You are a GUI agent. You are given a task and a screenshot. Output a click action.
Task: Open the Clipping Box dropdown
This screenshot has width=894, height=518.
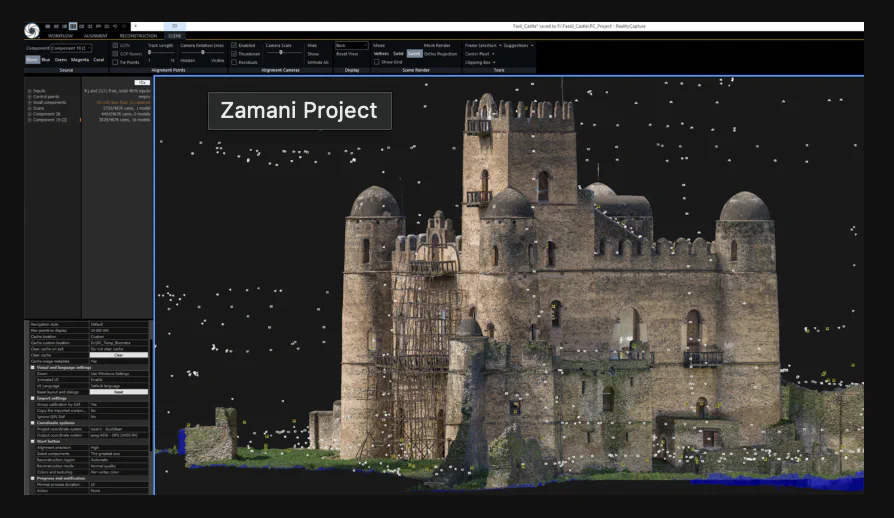[x=478, y=62]
